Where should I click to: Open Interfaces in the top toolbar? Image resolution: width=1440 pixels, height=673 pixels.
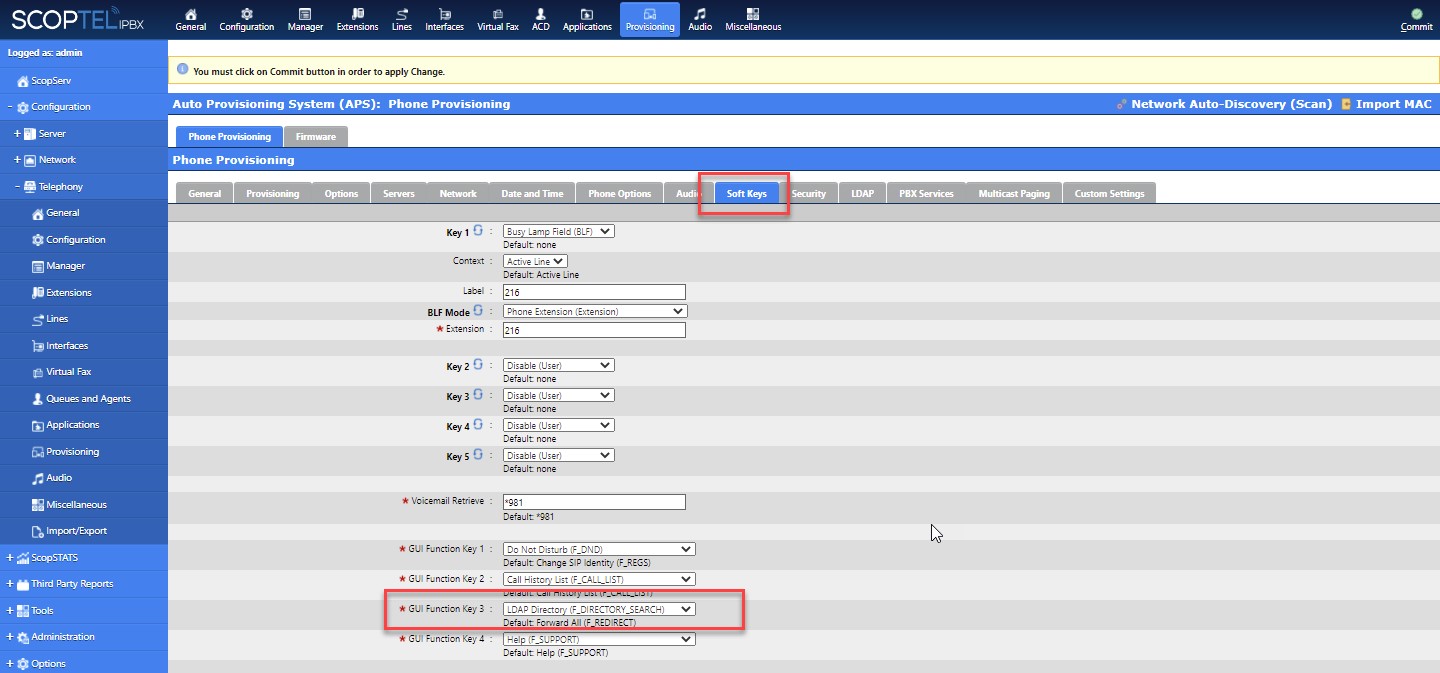pyautogui.click(x=444, y=19)
